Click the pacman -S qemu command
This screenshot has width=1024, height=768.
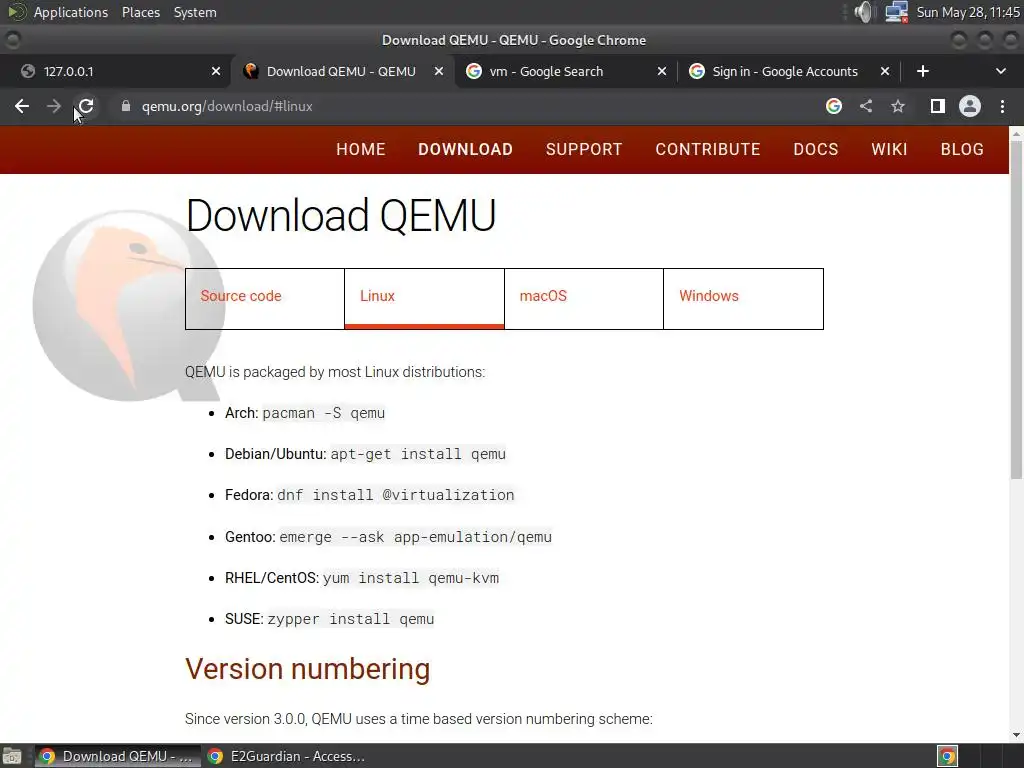pos(323,413)
